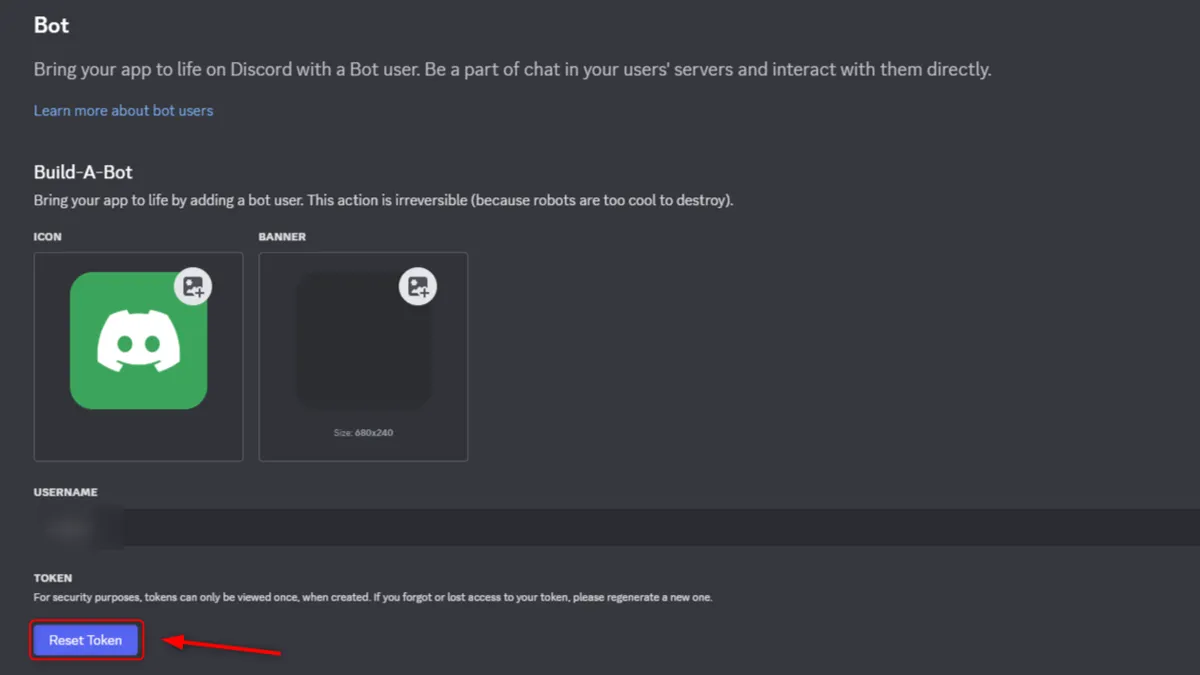This screenshot has width=1200, height=675.
Task: Click the Size: 680x240 banner hint text
Action: 363,433
